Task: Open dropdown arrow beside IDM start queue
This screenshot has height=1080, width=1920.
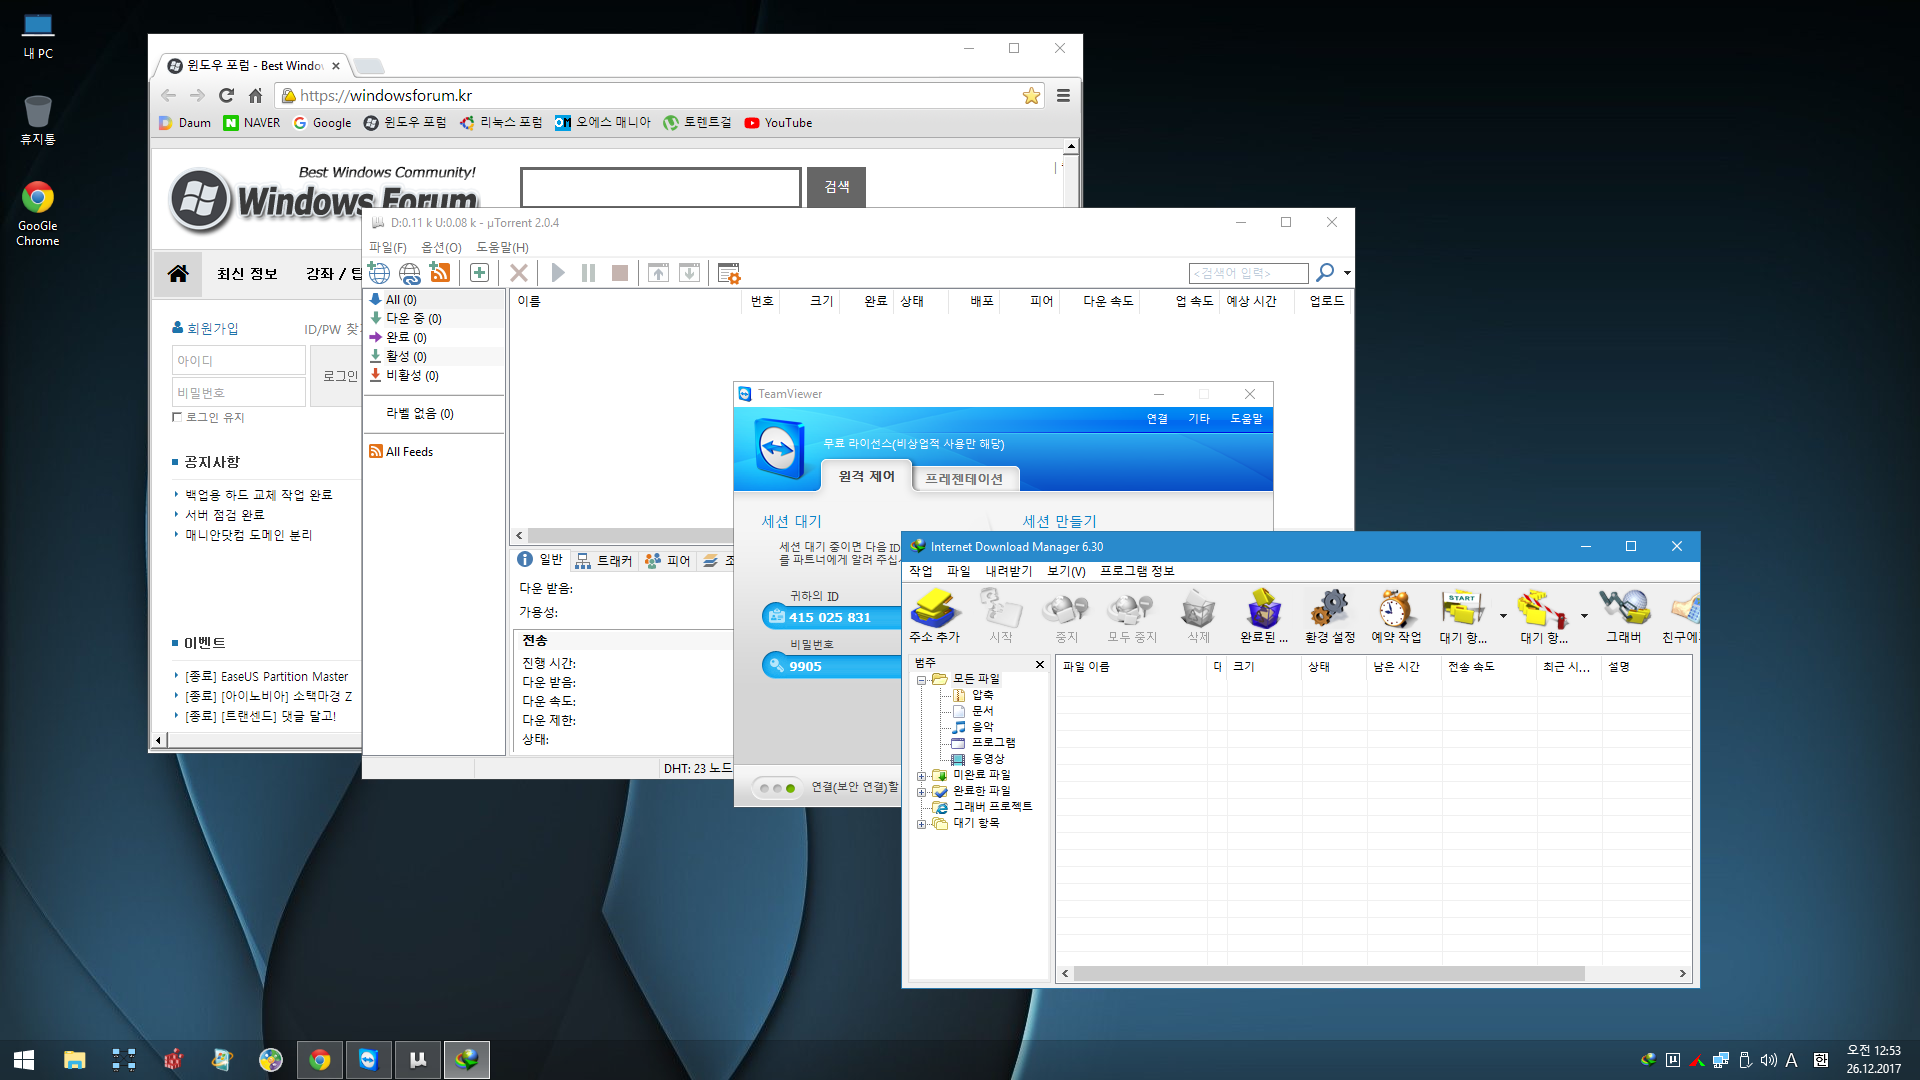Action: (1503, 616)
